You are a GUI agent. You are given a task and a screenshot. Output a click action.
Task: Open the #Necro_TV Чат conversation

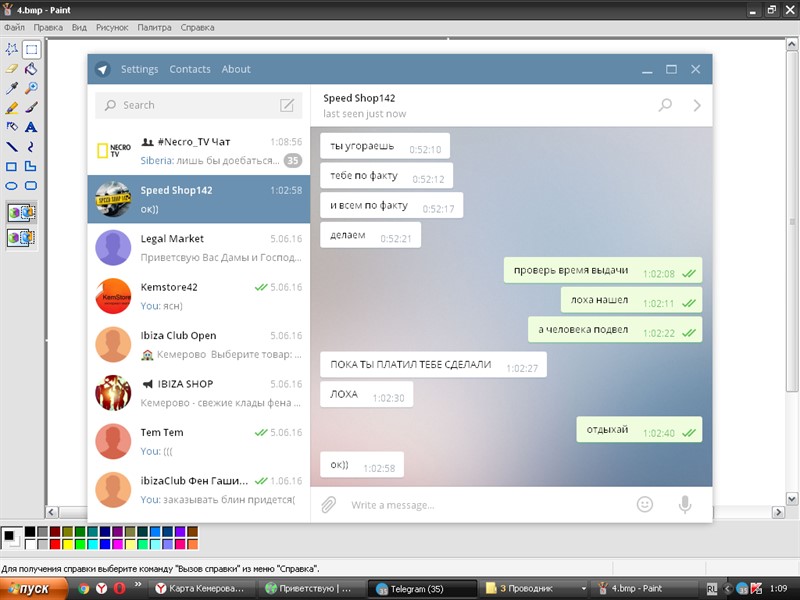198,151
